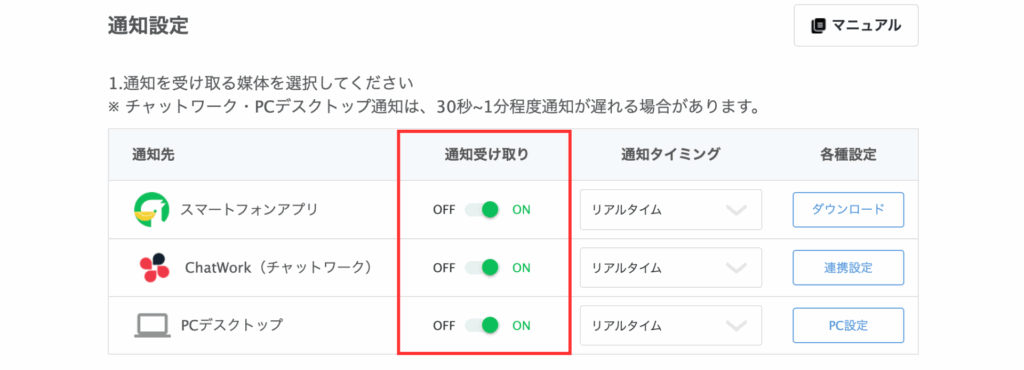
Task: Click the book icon in マニュアル button
Action: tap(818, 25)
